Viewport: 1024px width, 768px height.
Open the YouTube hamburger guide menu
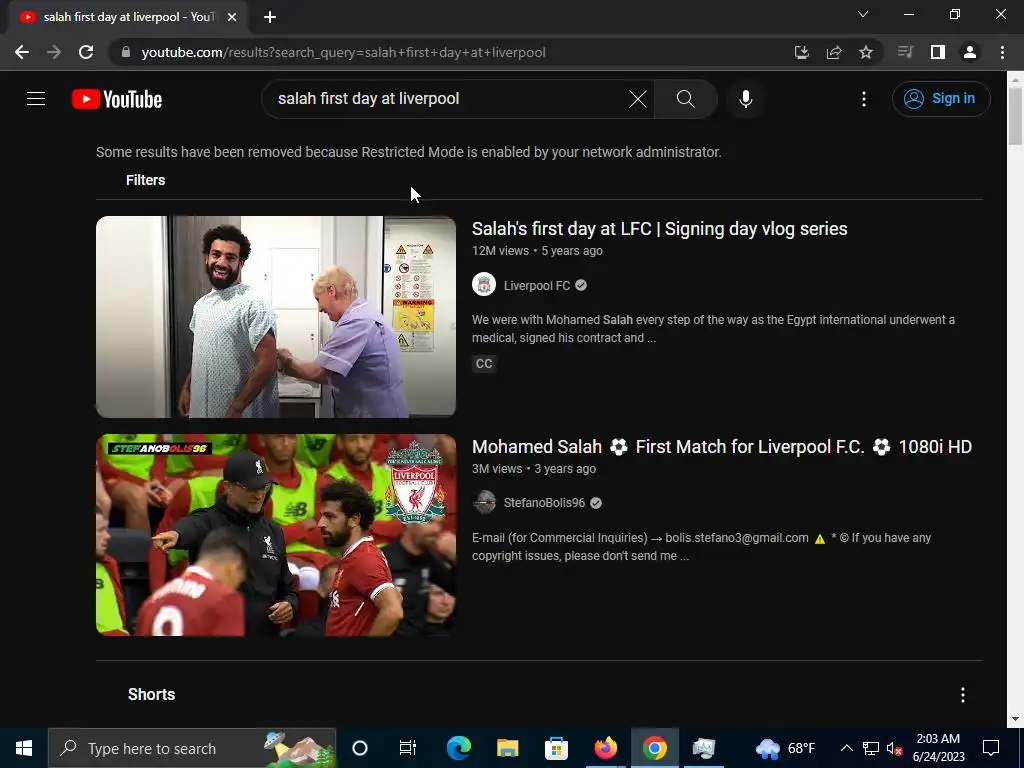[x=36, y=99]
